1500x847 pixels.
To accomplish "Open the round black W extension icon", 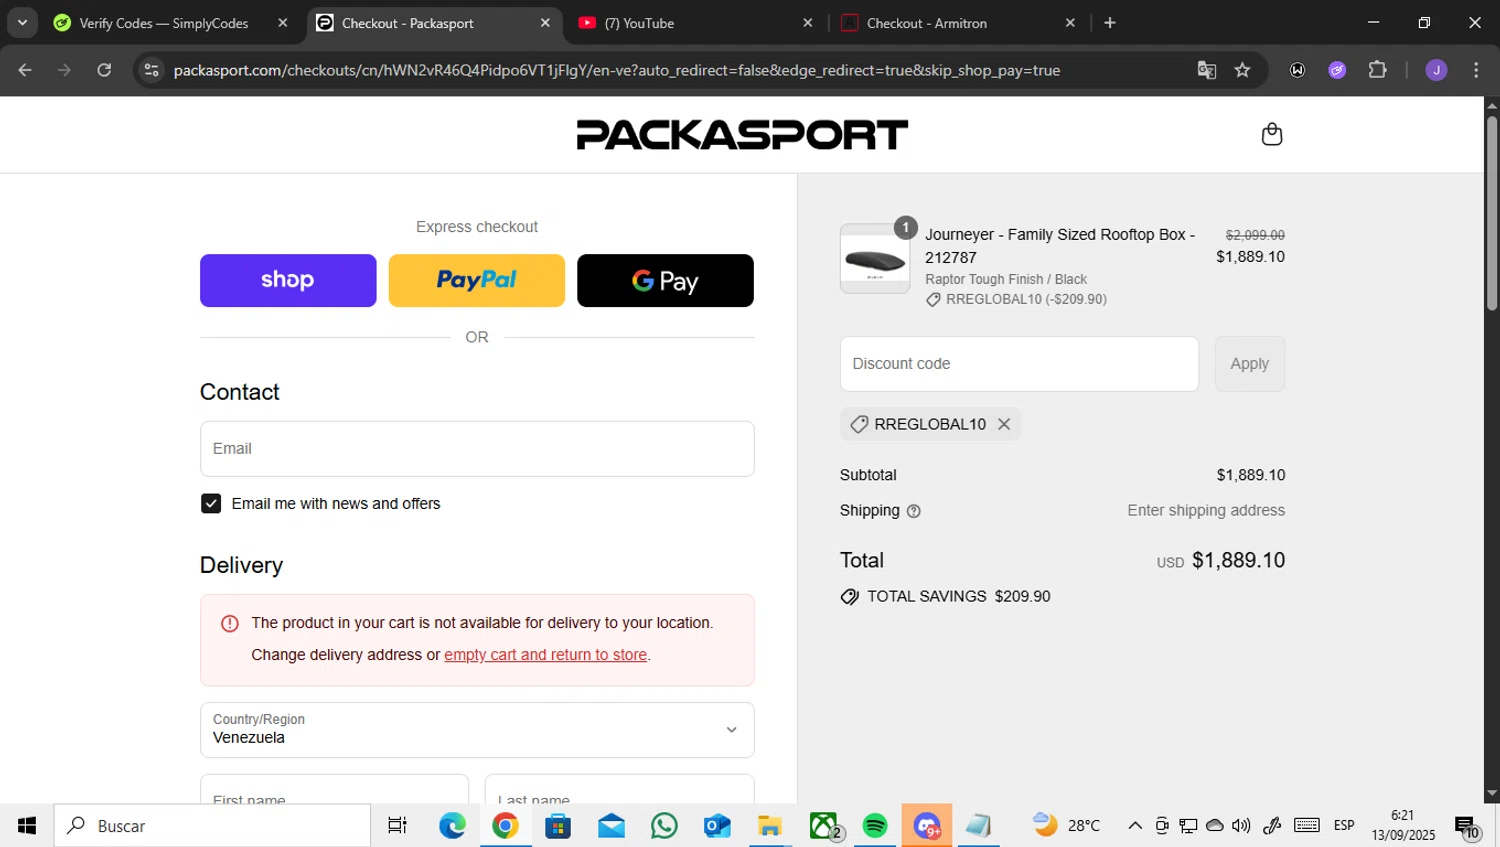I will click(1297, 70).
